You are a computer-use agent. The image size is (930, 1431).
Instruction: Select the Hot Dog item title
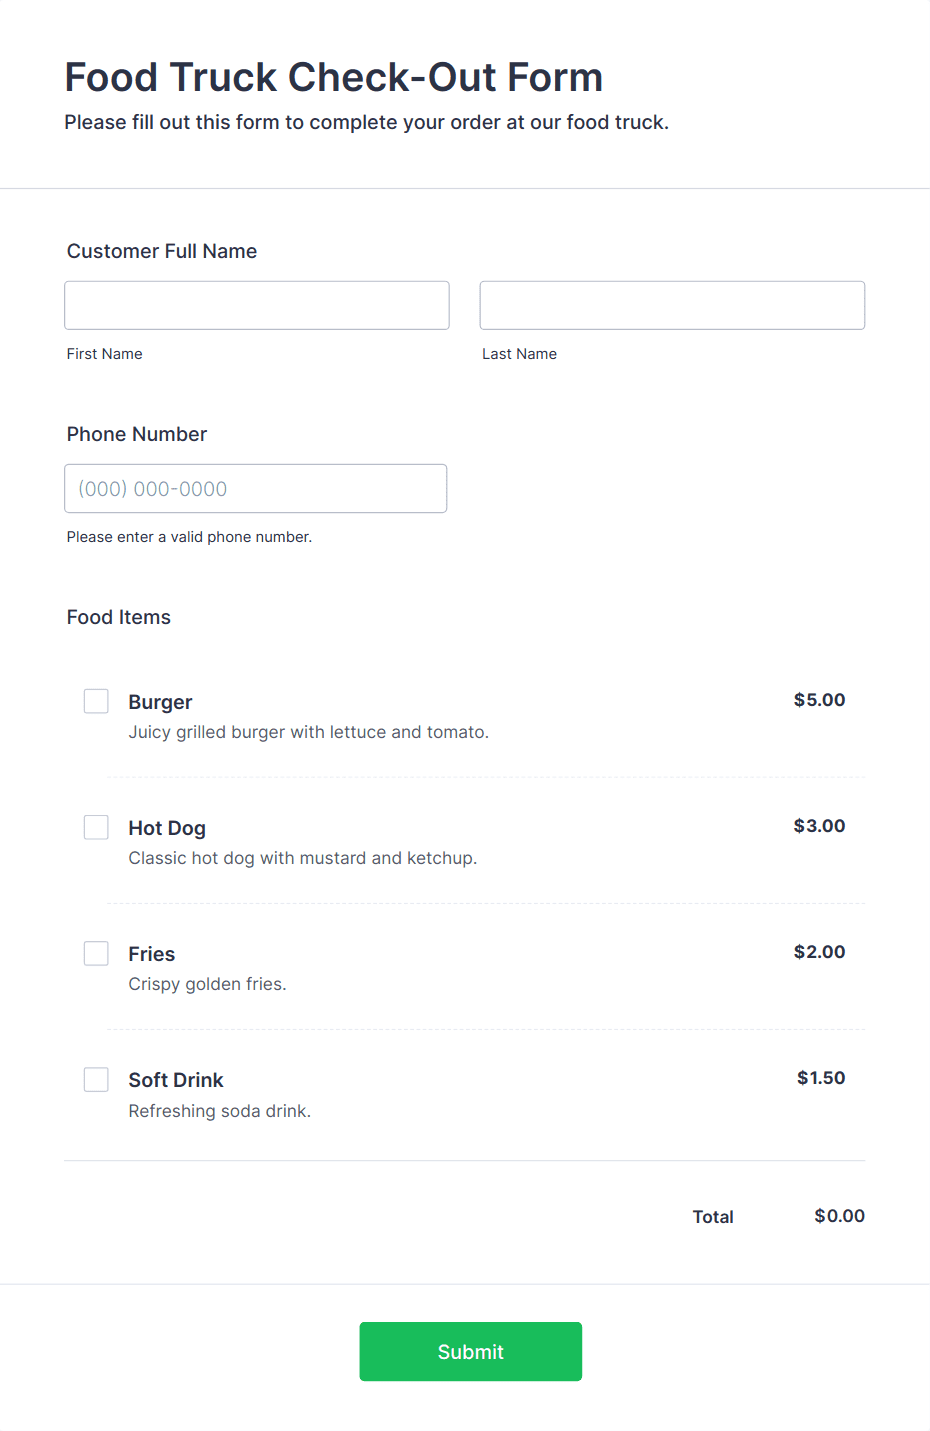point(167,828)
